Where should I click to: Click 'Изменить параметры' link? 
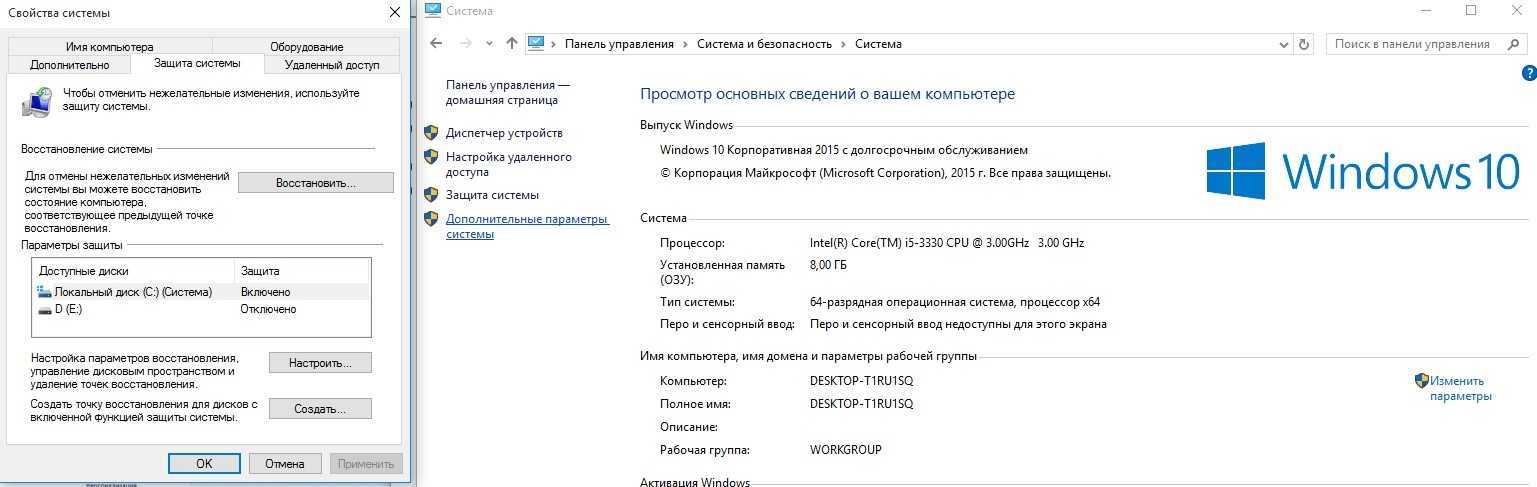(x=1460, y=388)
